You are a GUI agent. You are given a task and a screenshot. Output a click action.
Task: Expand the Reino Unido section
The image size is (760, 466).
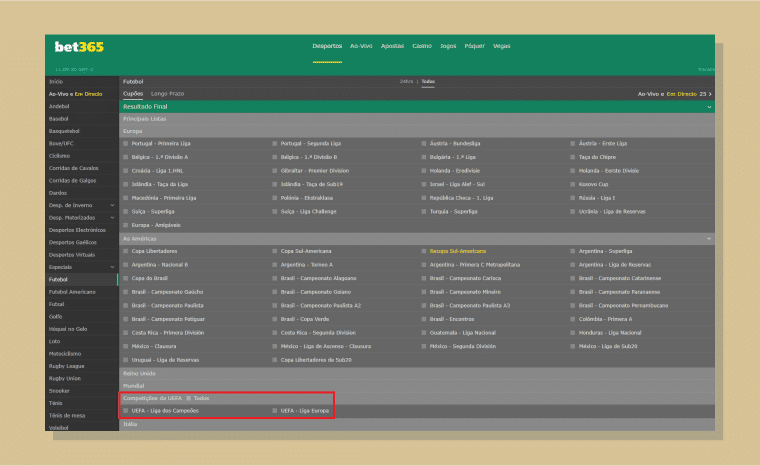pyautogui.click(x=417, y=373)
